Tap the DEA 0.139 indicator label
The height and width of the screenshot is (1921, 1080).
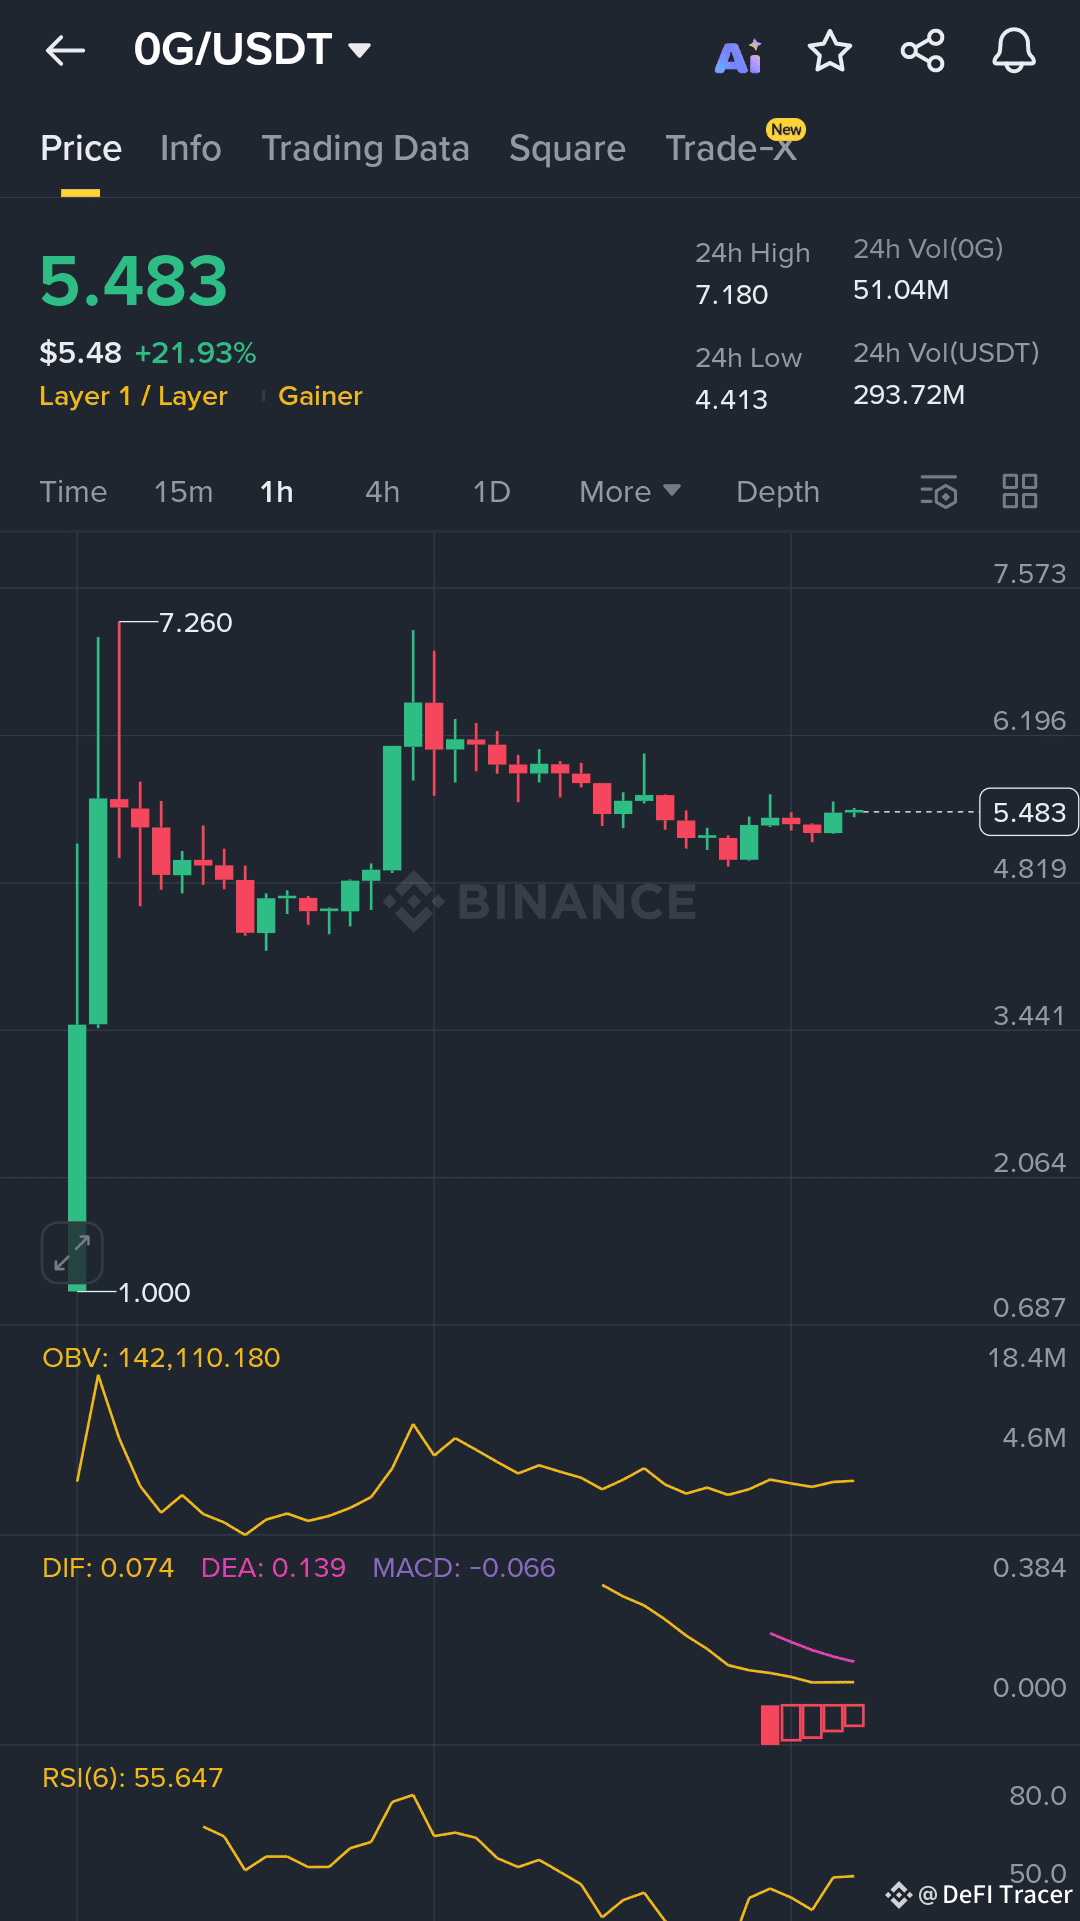(273, 1568)
